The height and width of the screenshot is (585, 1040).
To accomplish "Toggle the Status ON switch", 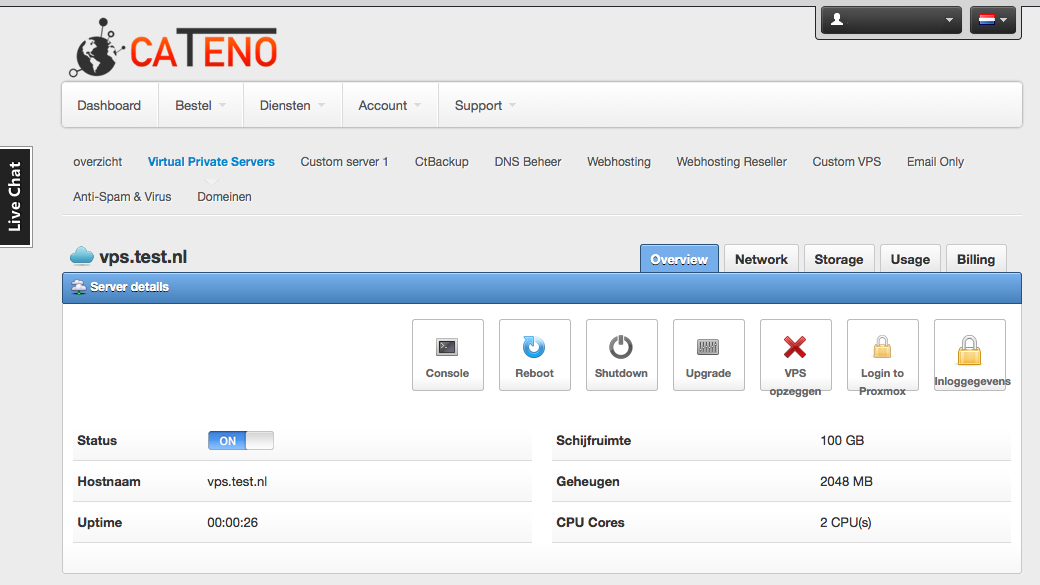I will [x=241, y=440].
